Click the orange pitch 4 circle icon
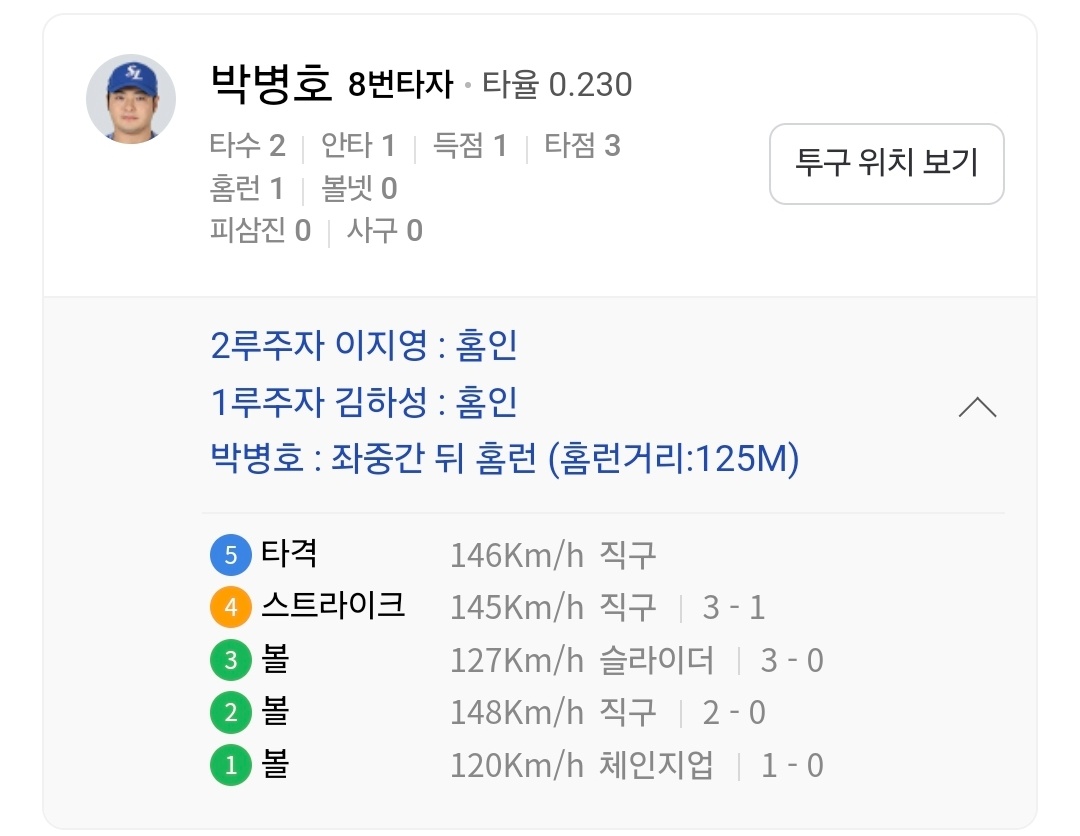The height and width of the screenshot is (836, 1080). pos(230,608)
